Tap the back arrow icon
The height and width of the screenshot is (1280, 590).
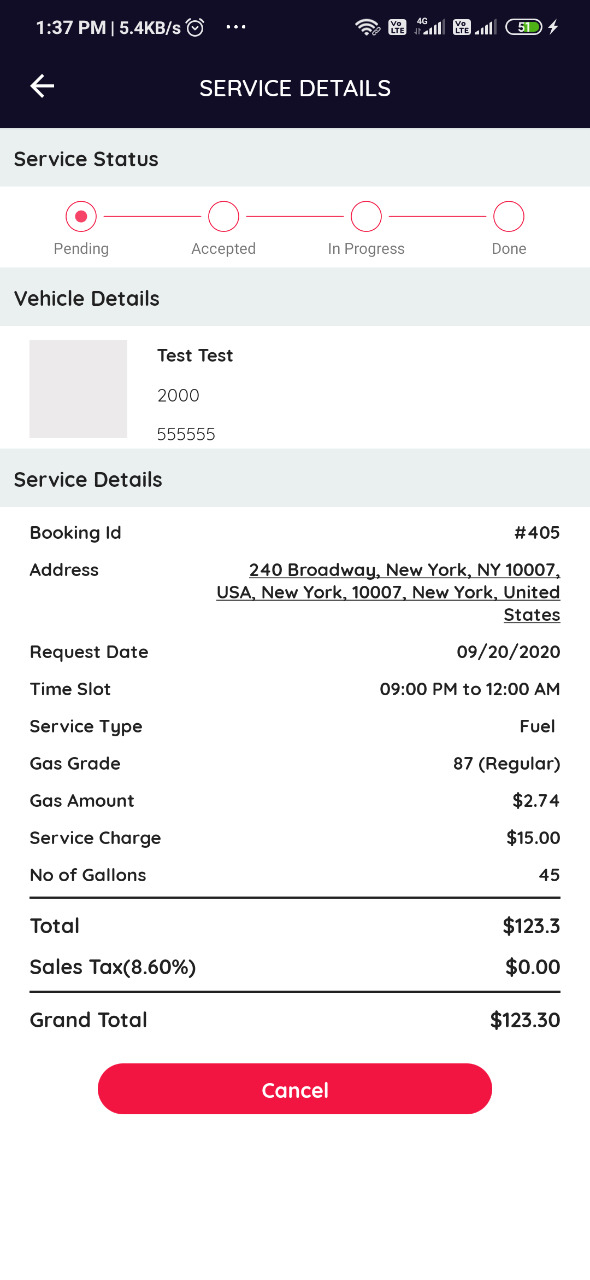pos(42,87)
